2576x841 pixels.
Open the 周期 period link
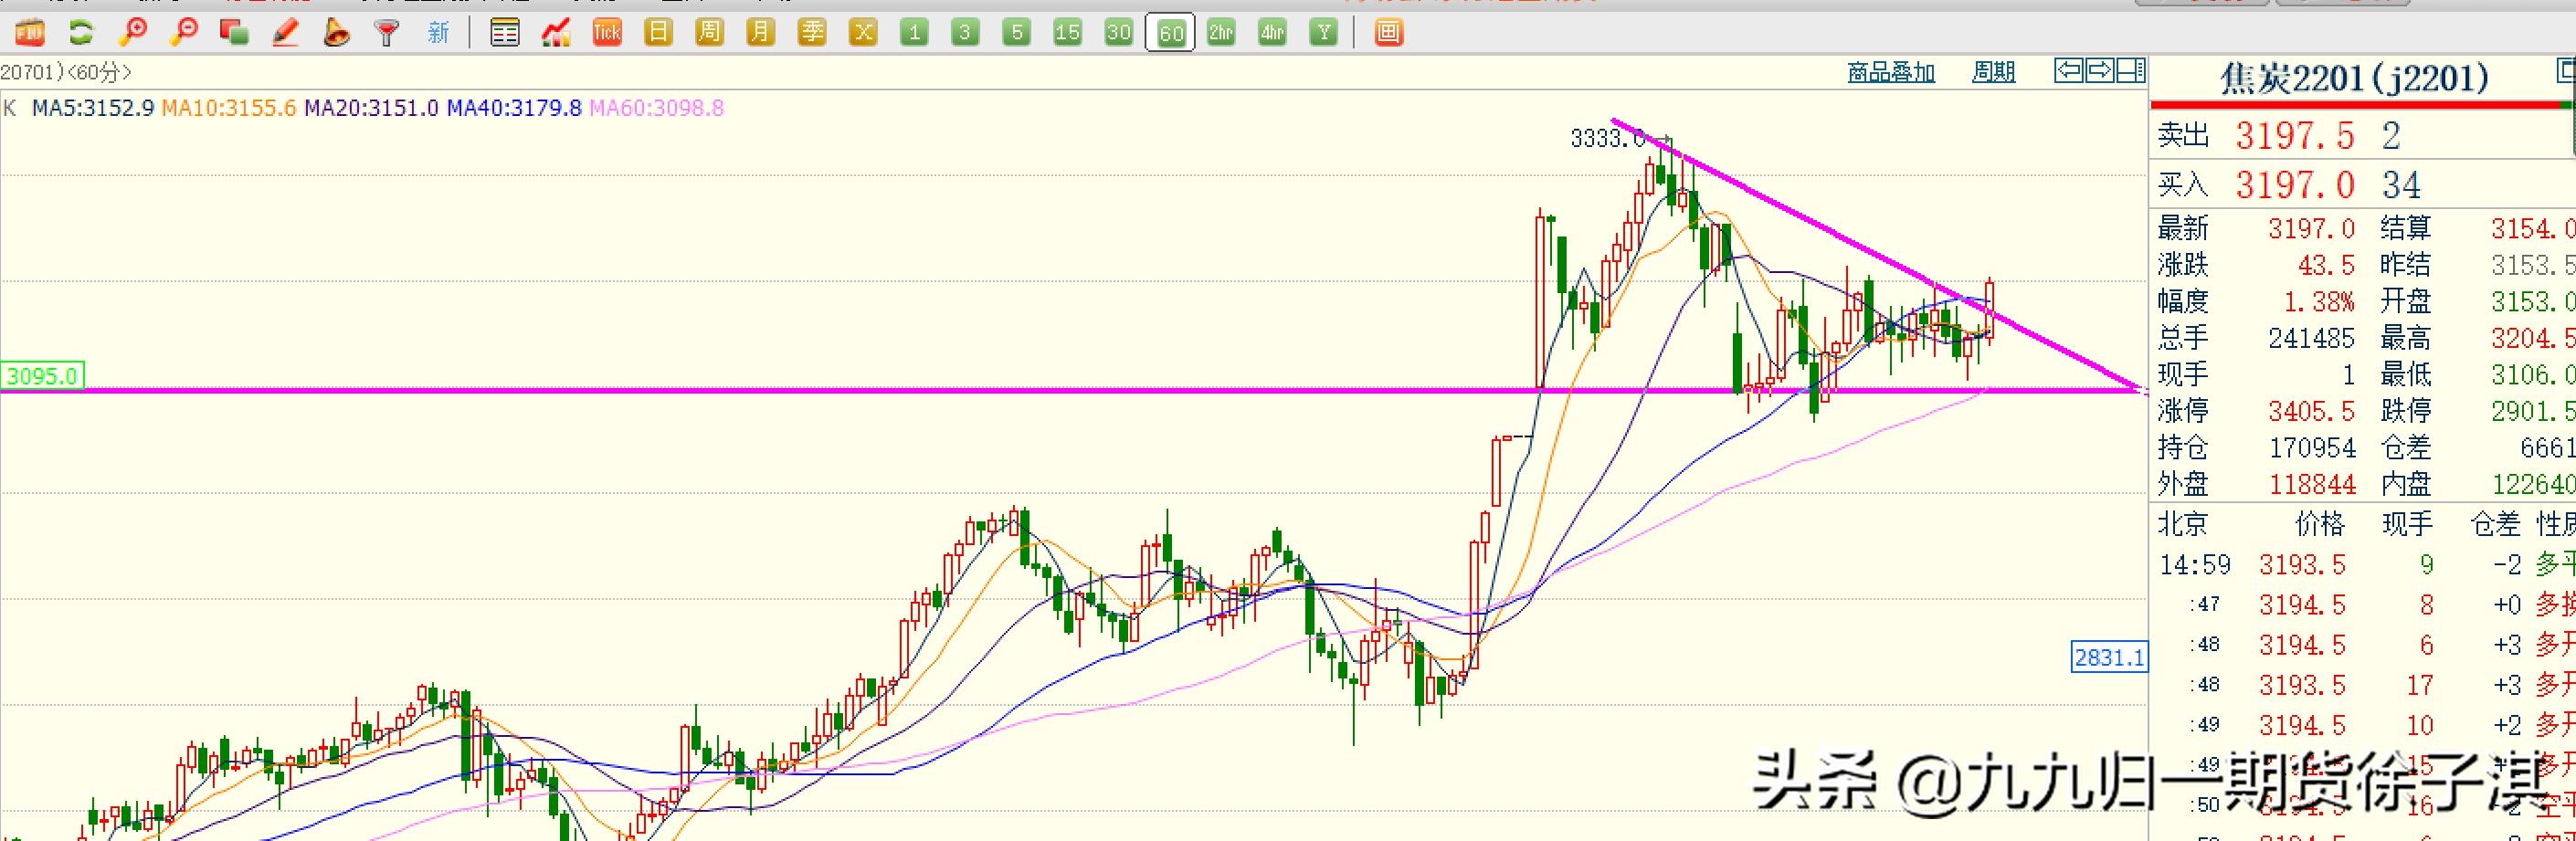coord(1993,72)
